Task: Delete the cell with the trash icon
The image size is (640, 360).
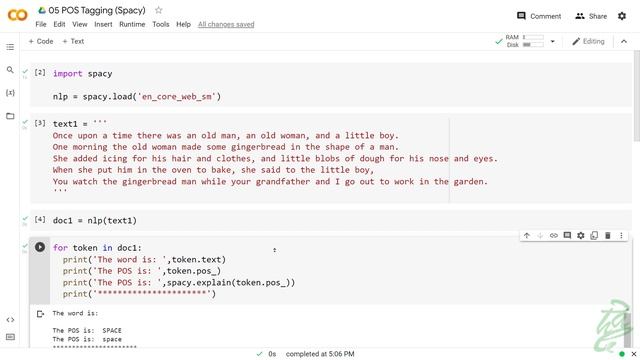Action: click(x=607, y=236)
